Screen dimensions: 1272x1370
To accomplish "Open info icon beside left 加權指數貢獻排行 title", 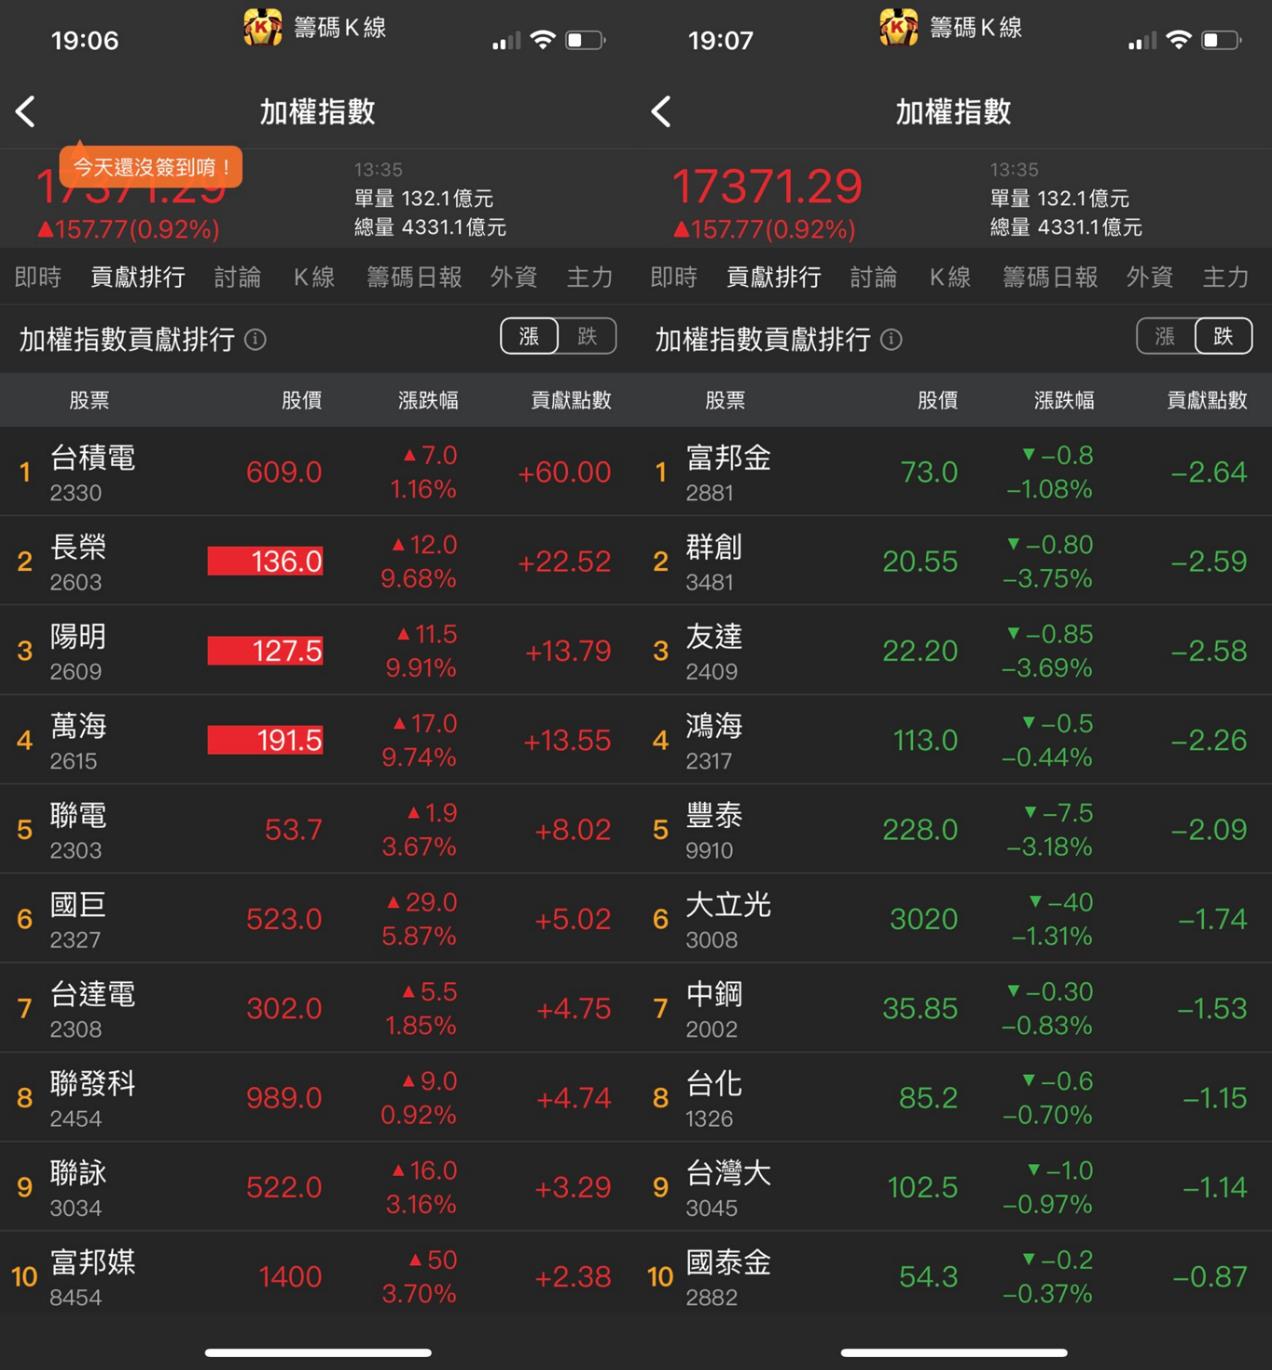I will tap(255, 340).
